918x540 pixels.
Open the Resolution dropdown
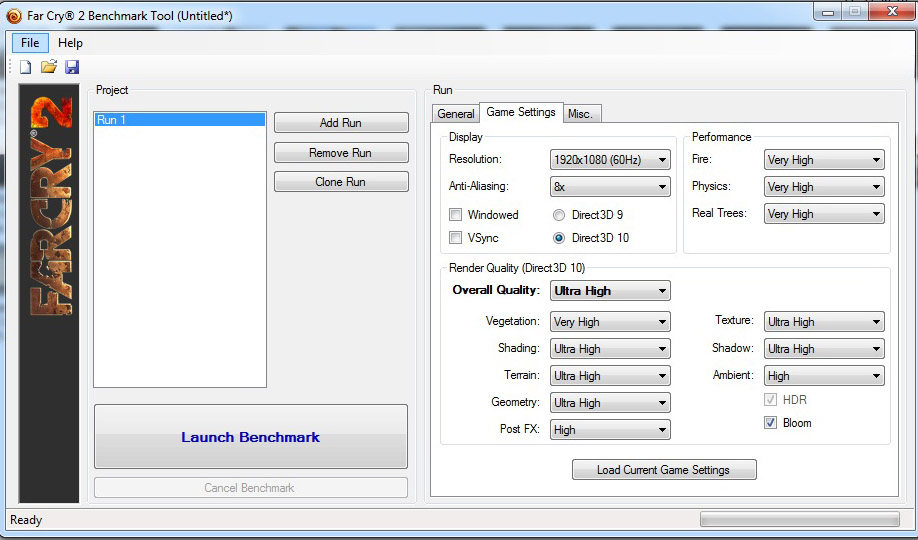[x=610, y=159]
